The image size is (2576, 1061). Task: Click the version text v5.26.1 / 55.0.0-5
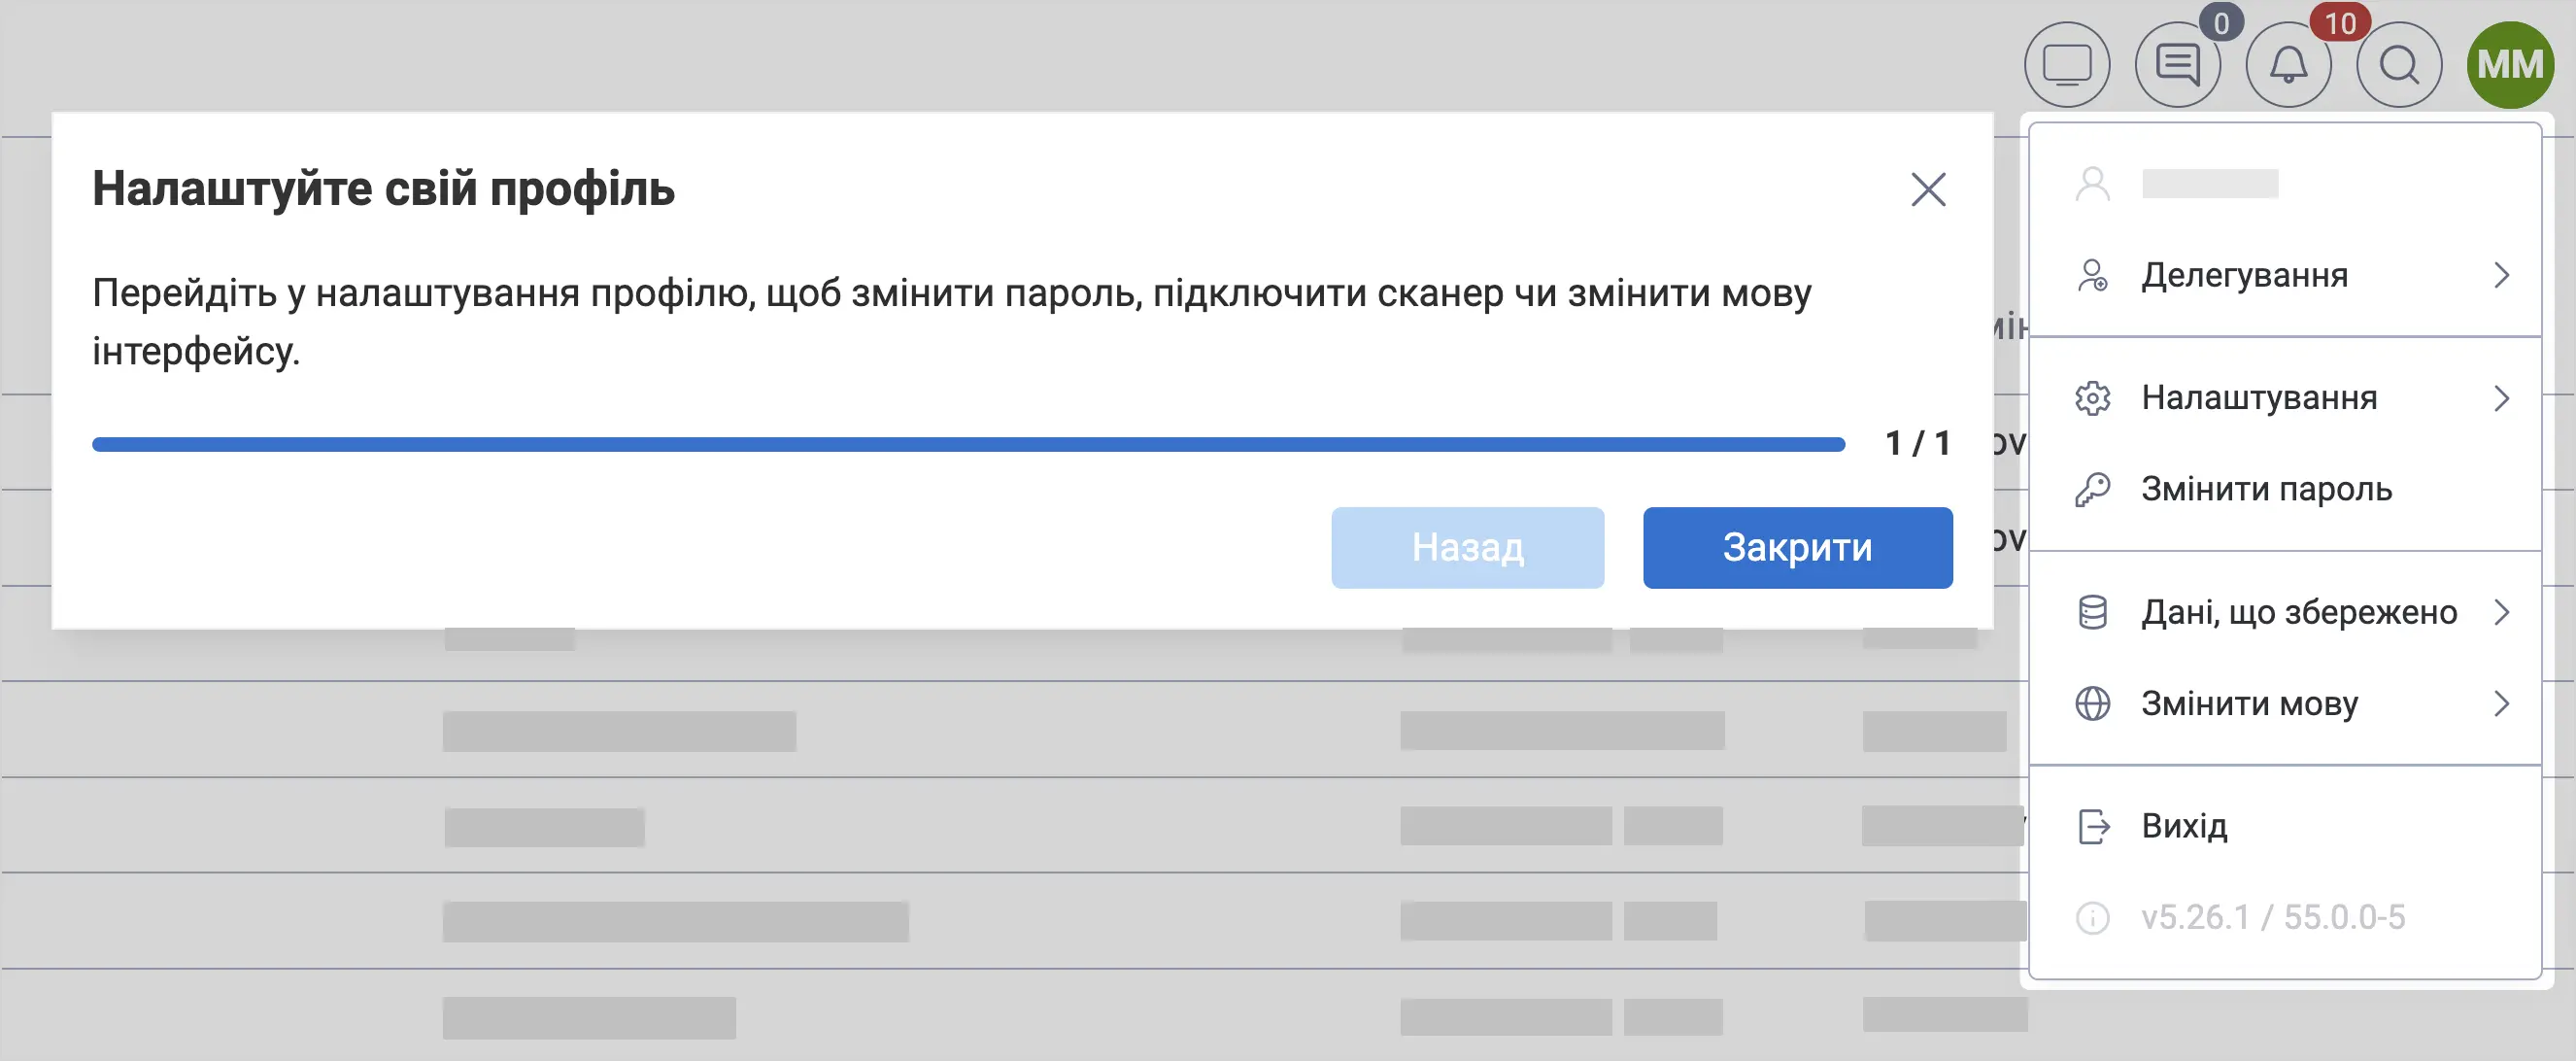click(2272, 917)
